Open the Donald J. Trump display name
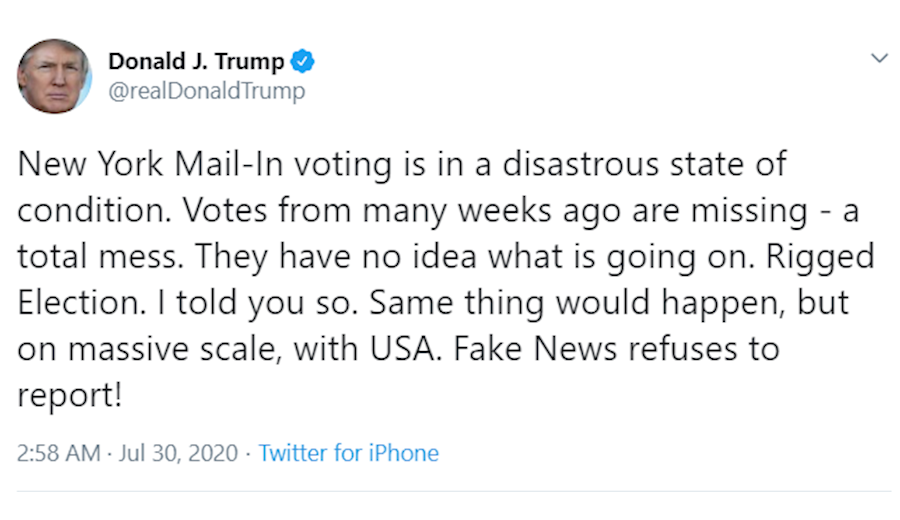900x520 pixels. [x=196, y=62]
